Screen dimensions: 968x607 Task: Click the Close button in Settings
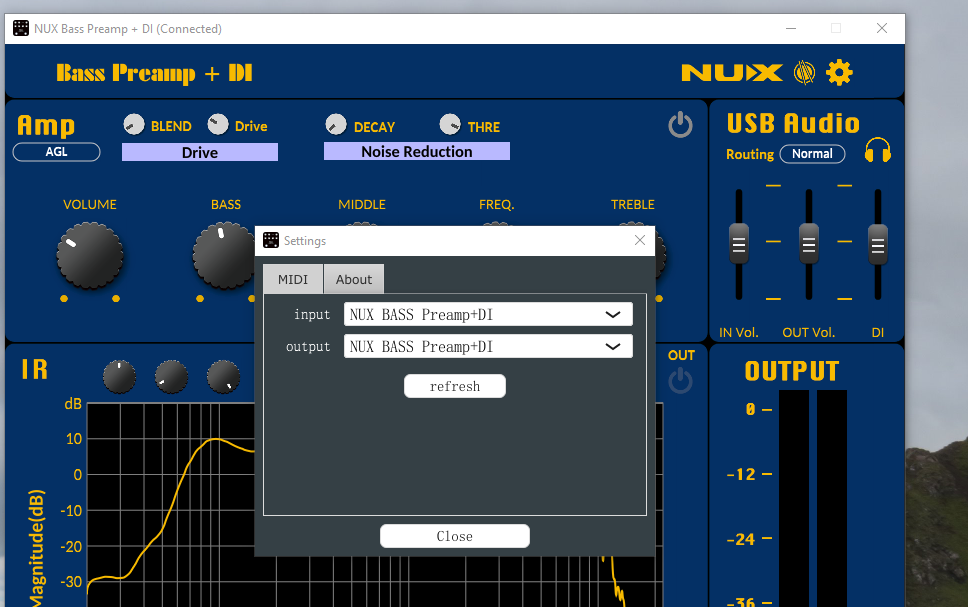pos(455,536)
